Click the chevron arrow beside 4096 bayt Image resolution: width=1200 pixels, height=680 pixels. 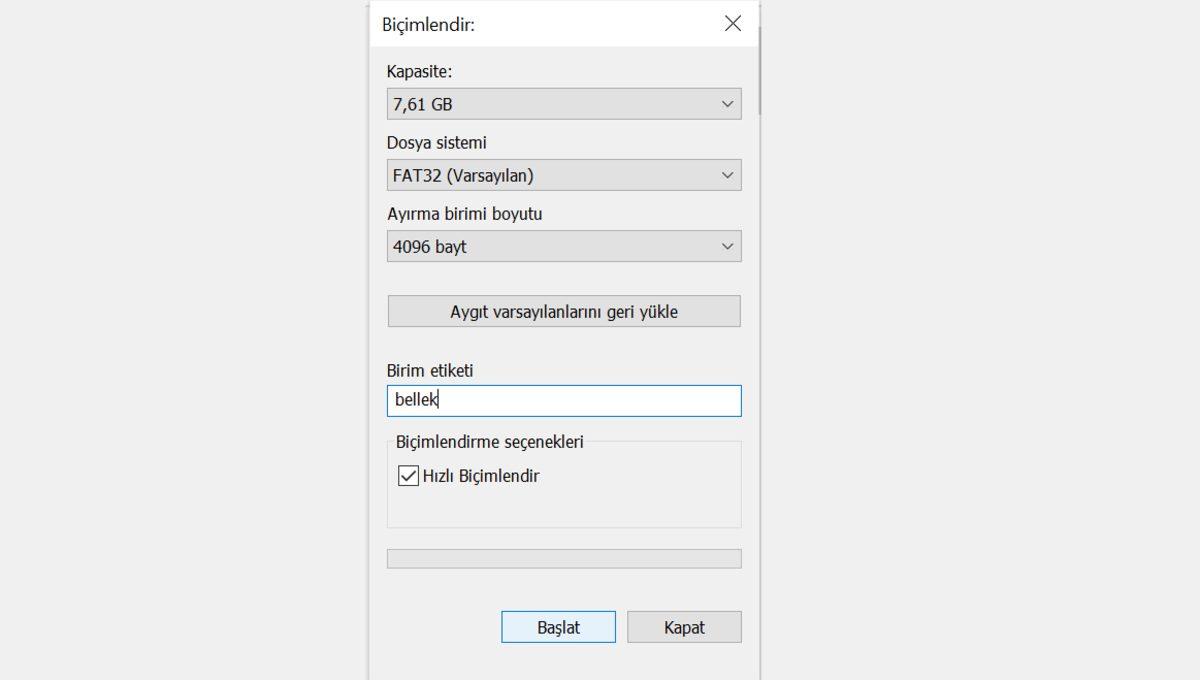coord(727,247)
